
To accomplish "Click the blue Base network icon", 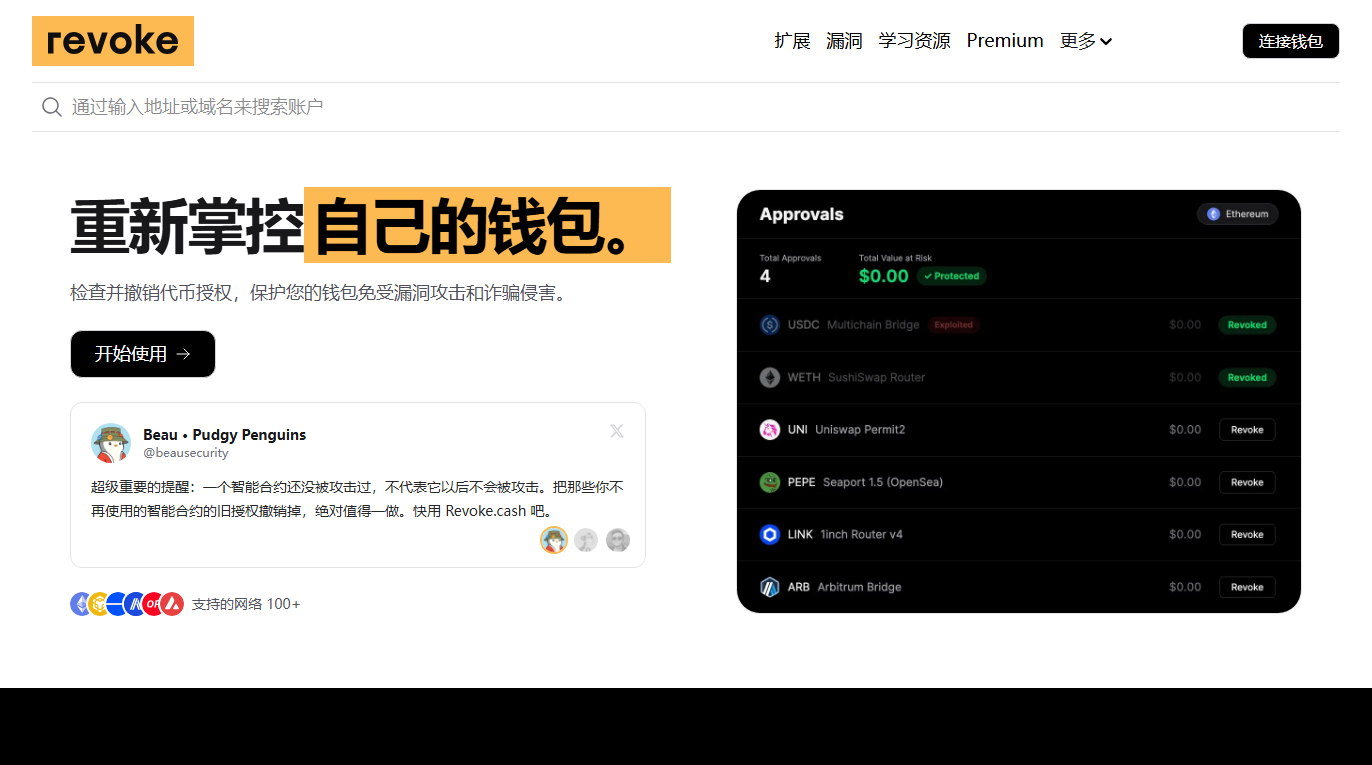I will 117,604.
